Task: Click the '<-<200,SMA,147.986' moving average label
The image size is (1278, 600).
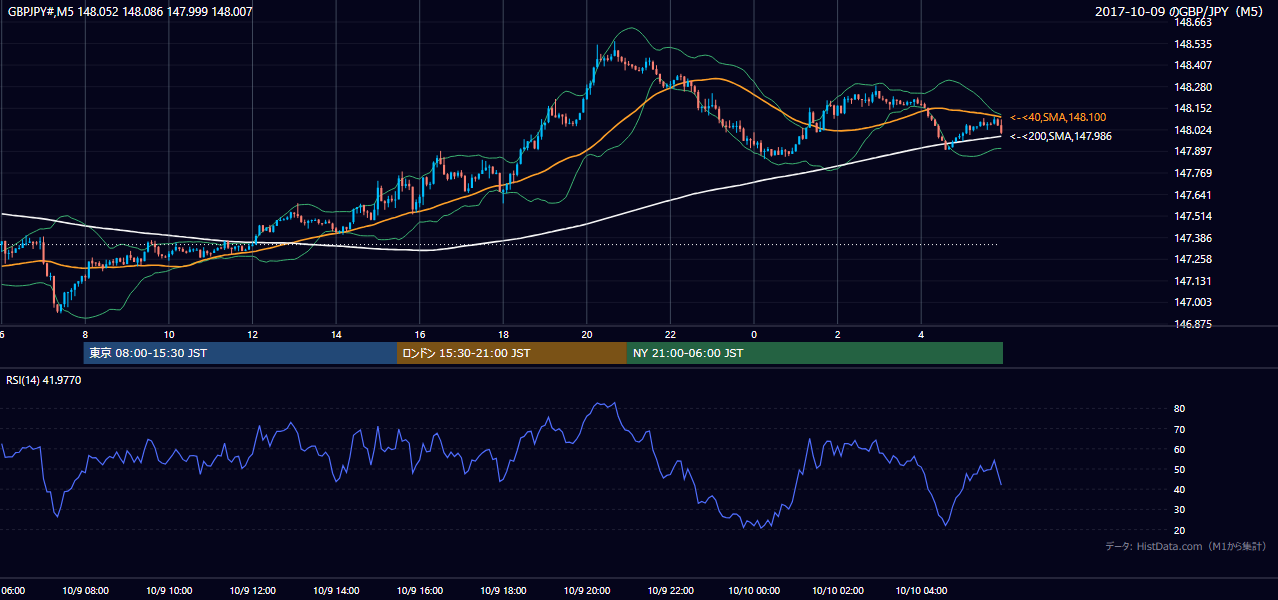Action: coord(1060,136)
